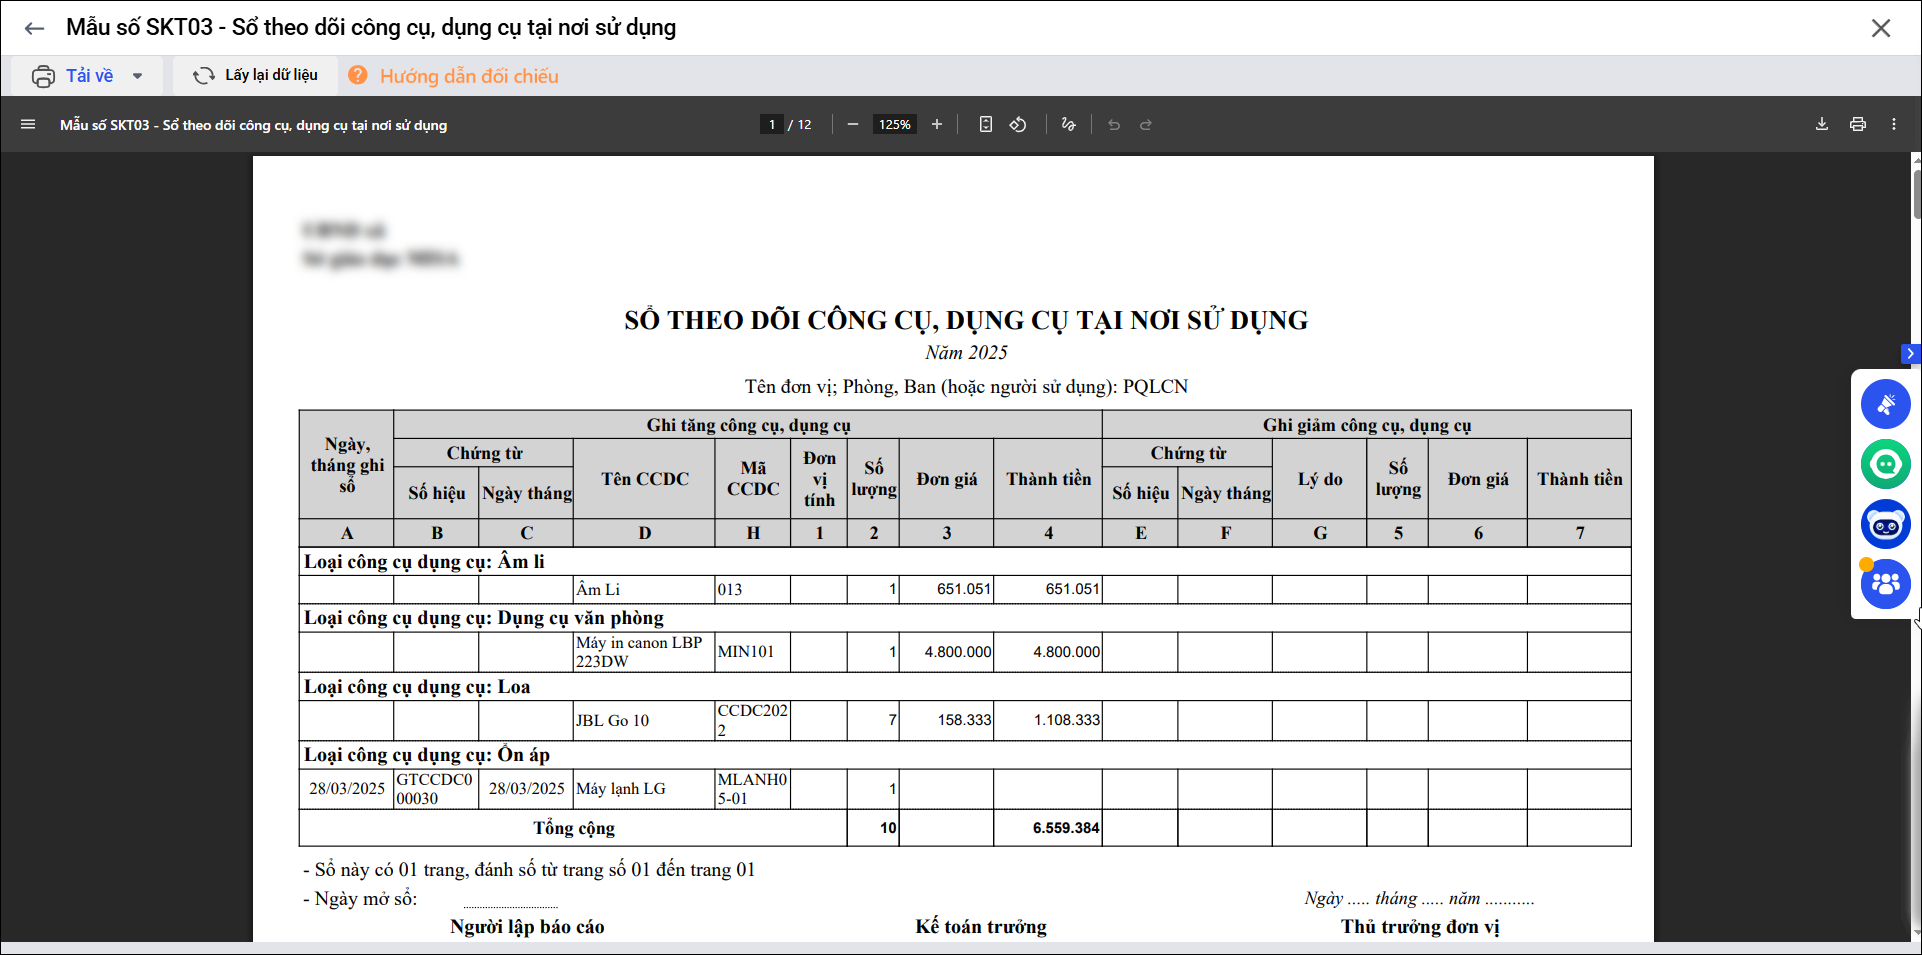
Task: Click the 'Thủ trưởng đơn vị' signature label
Action: point(1420,927)
